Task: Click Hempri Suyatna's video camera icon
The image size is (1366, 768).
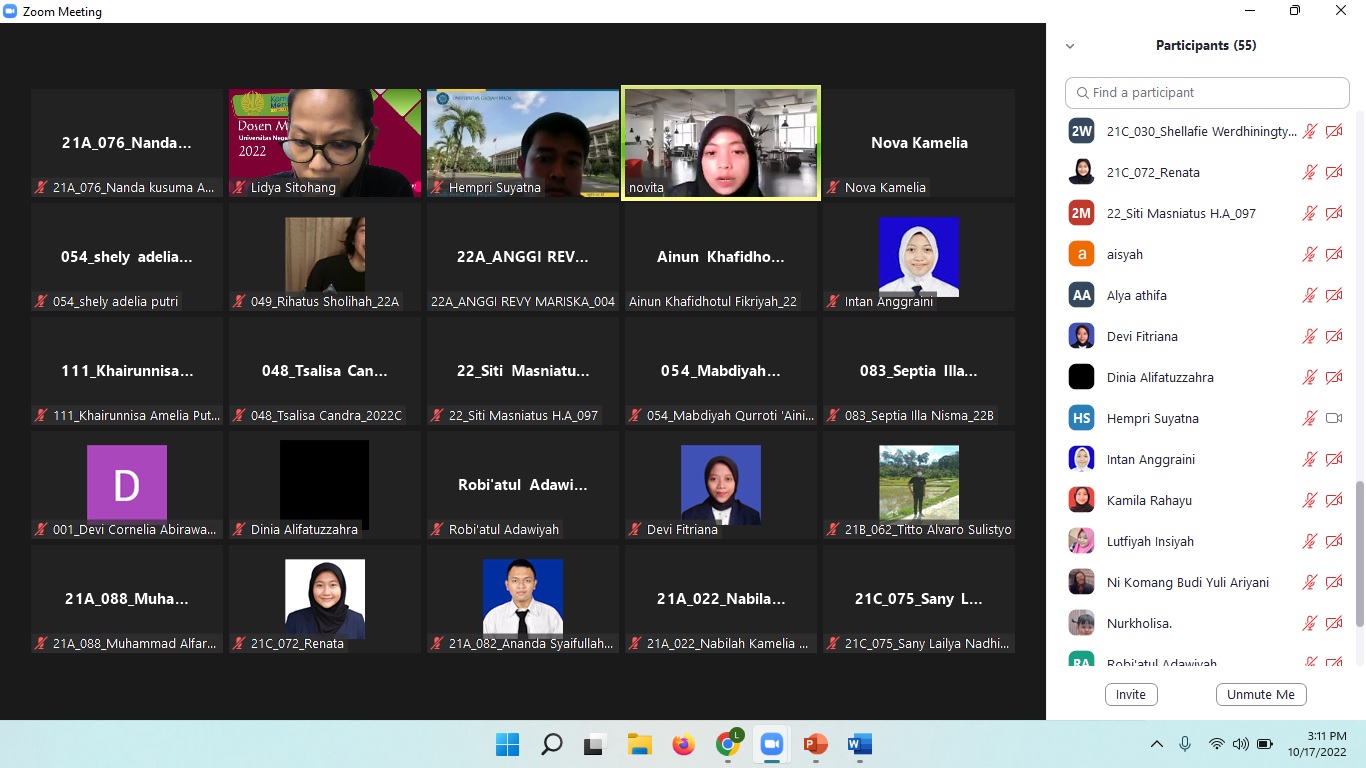Action: click(1333, 418)
